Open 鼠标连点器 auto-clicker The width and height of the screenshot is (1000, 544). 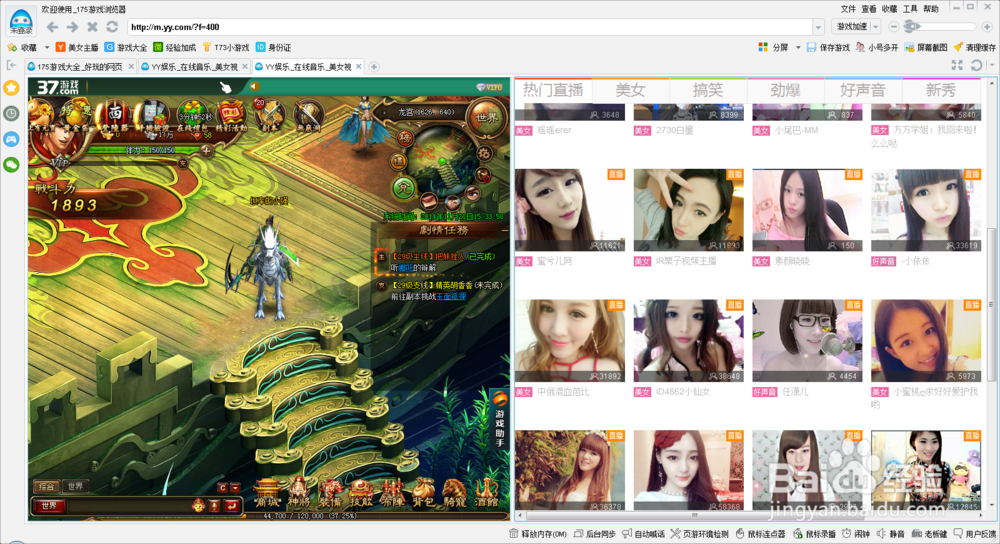pos(761,534)
